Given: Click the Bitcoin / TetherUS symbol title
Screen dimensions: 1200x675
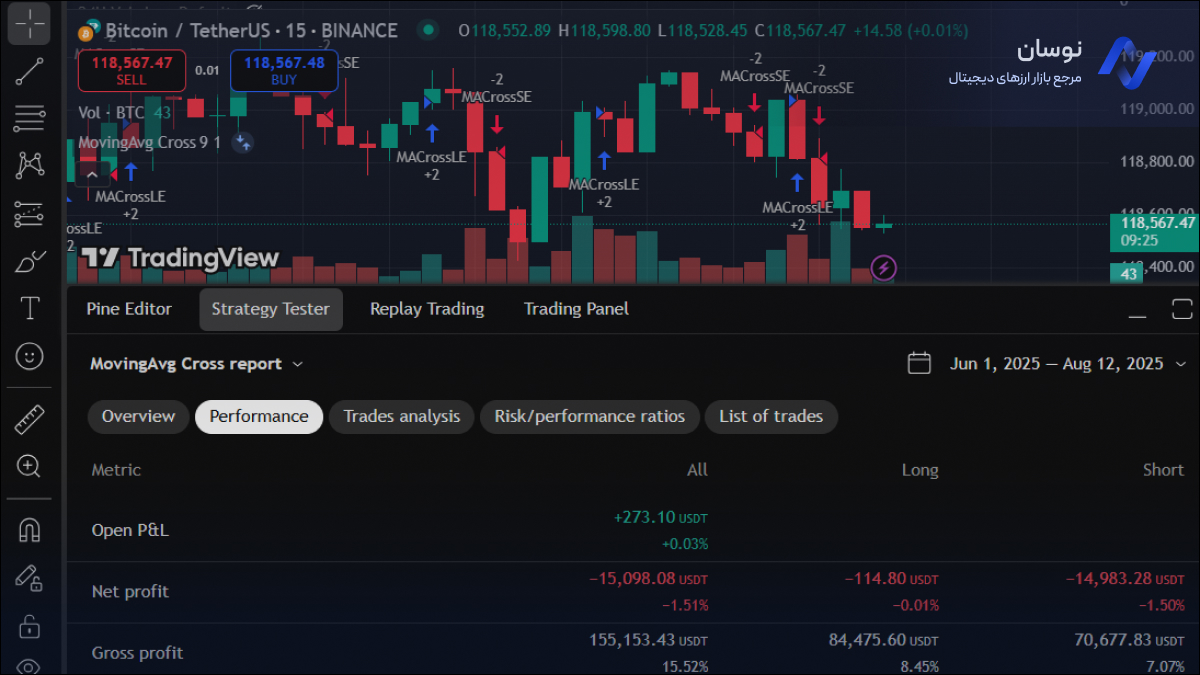Looking at the screenshot, I should click(252, 30).
